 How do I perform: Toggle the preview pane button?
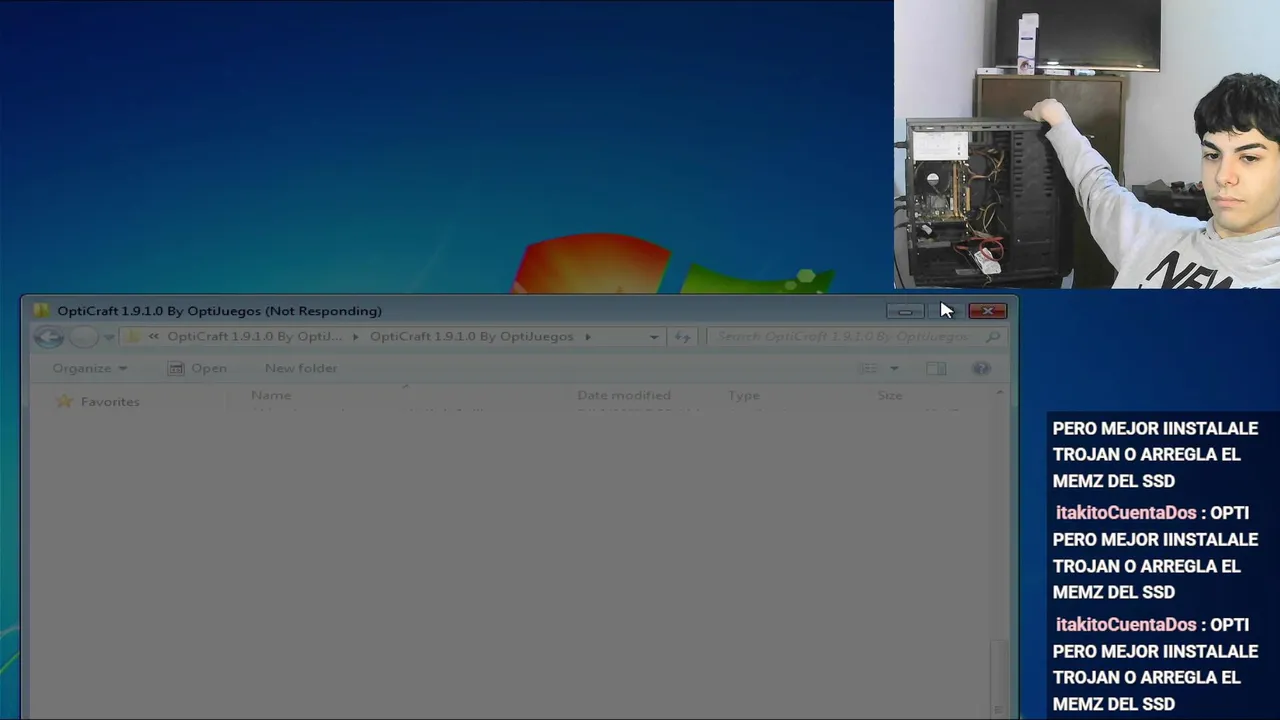(936, 368)
